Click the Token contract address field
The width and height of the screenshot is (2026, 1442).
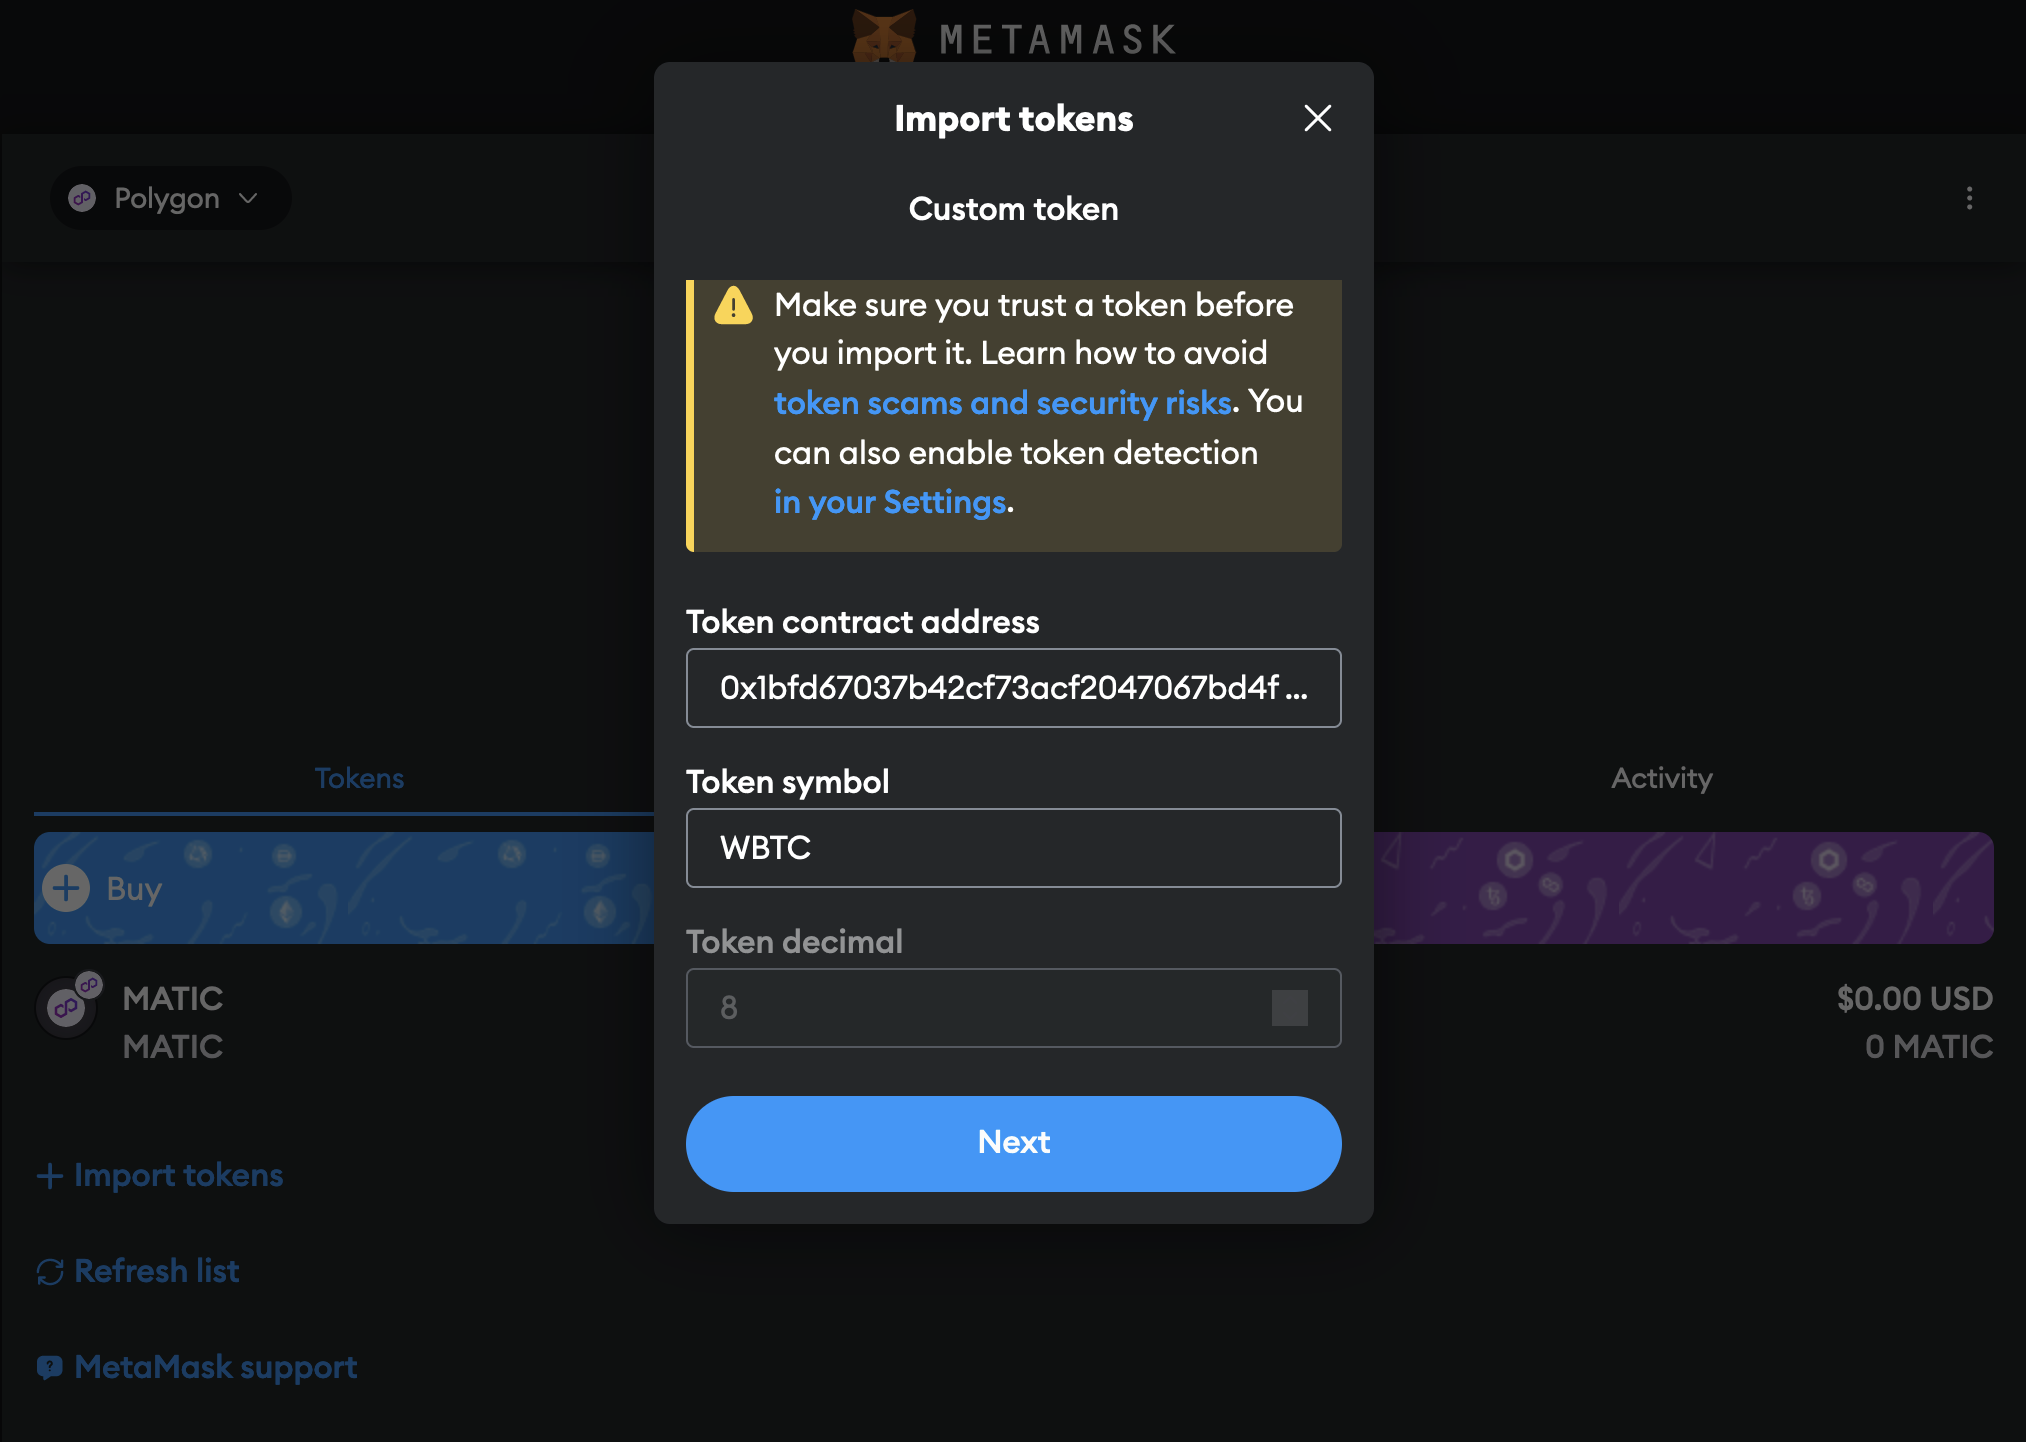tap(1013, 688)
